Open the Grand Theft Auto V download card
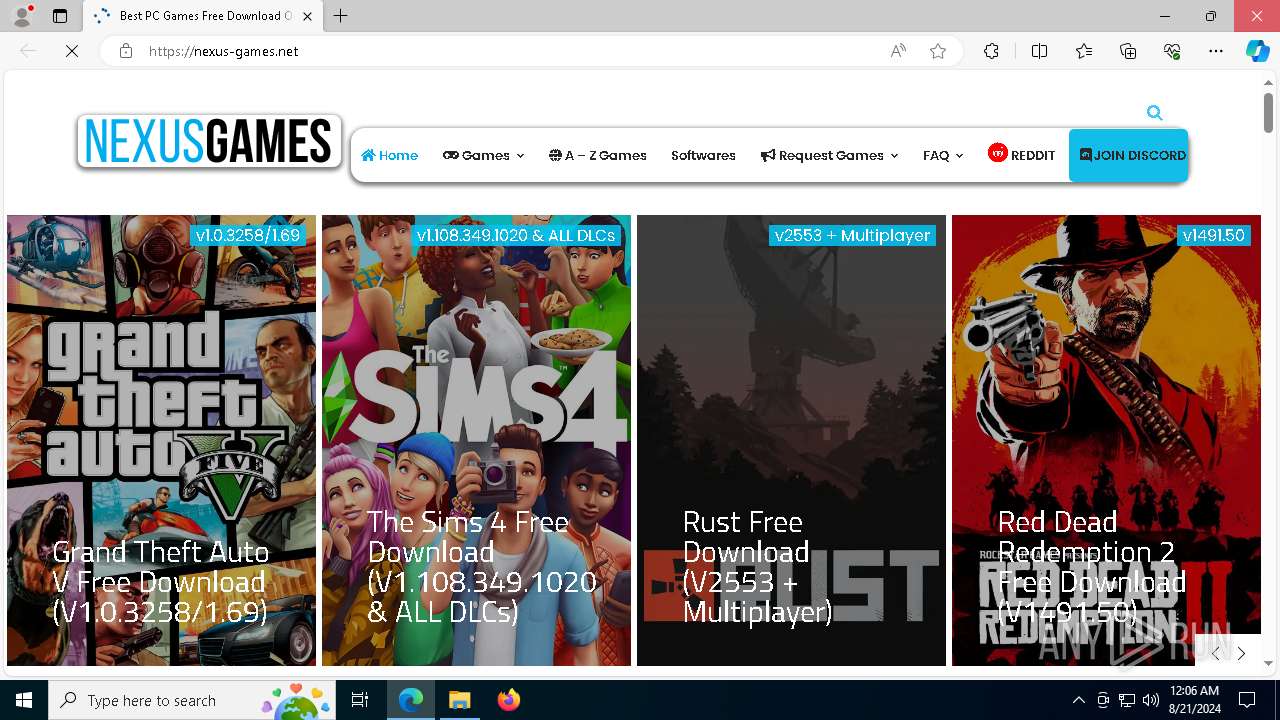Viewport: 1280px width, 720px height. coord(161,440)
